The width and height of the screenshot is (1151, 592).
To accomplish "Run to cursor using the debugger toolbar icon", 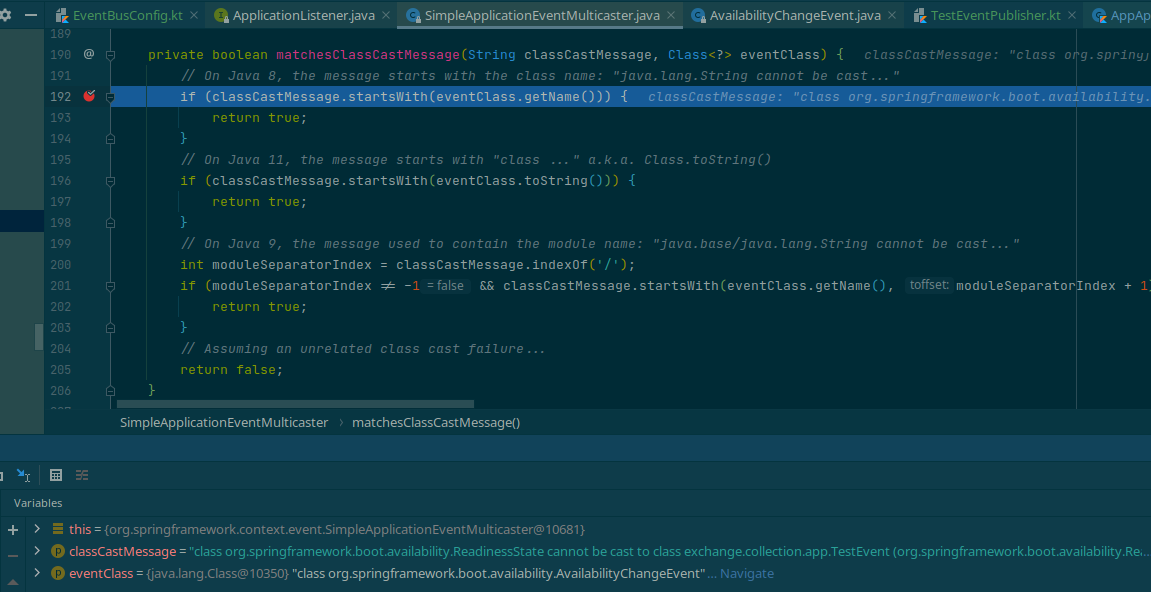I will [23, 475].
